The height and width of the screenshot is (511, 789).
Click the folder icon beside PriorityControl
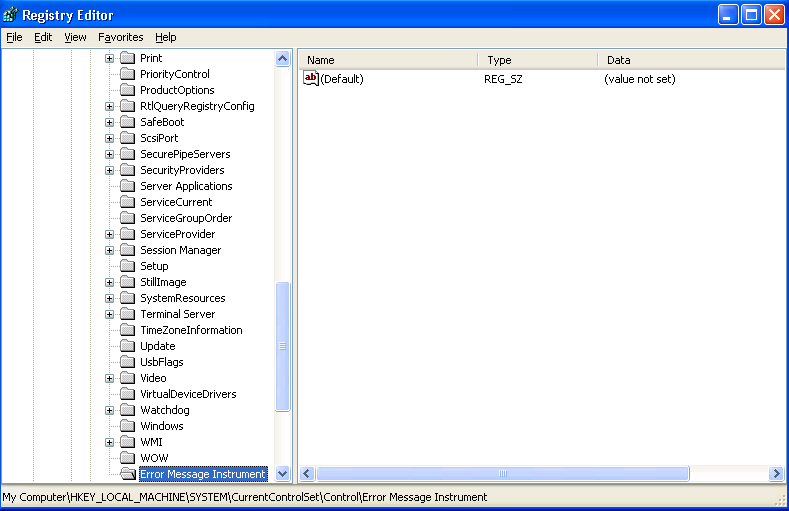[127, 74]
